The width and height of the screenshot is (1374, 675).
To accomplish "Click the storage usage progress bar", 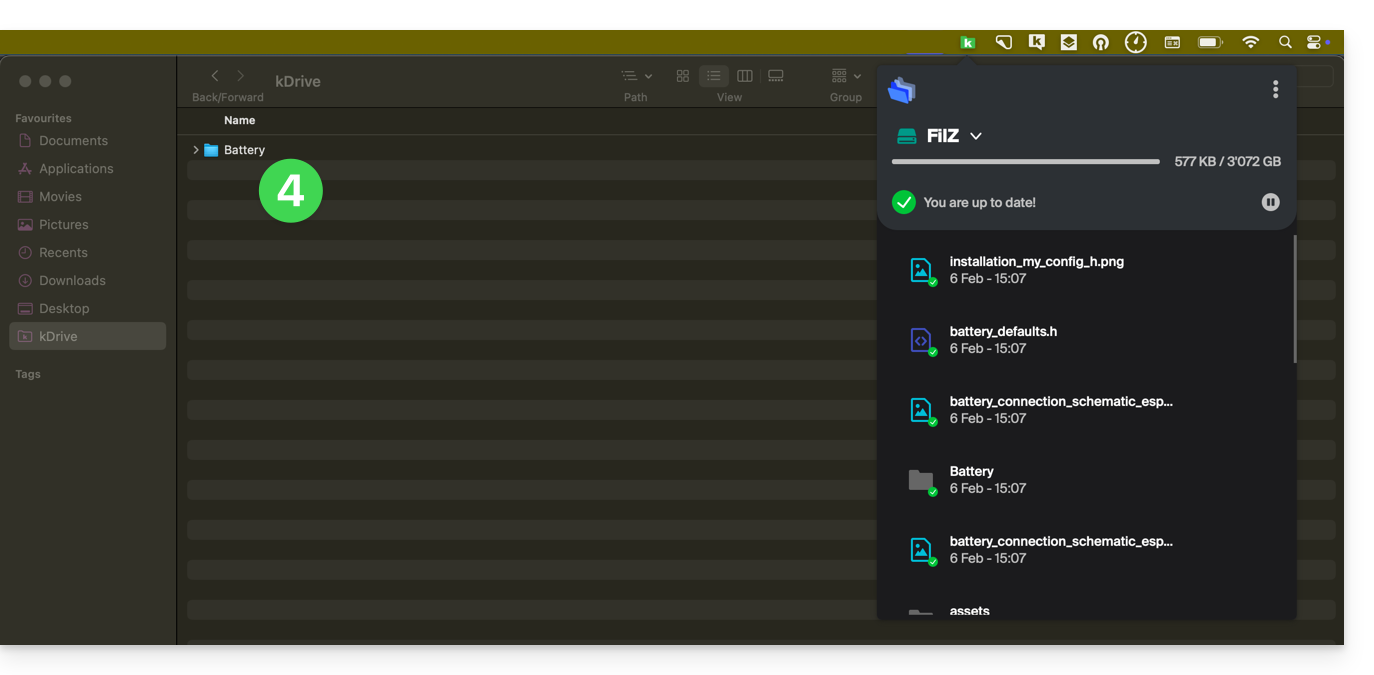I will pyautogui.click(x=1025, y=162).
